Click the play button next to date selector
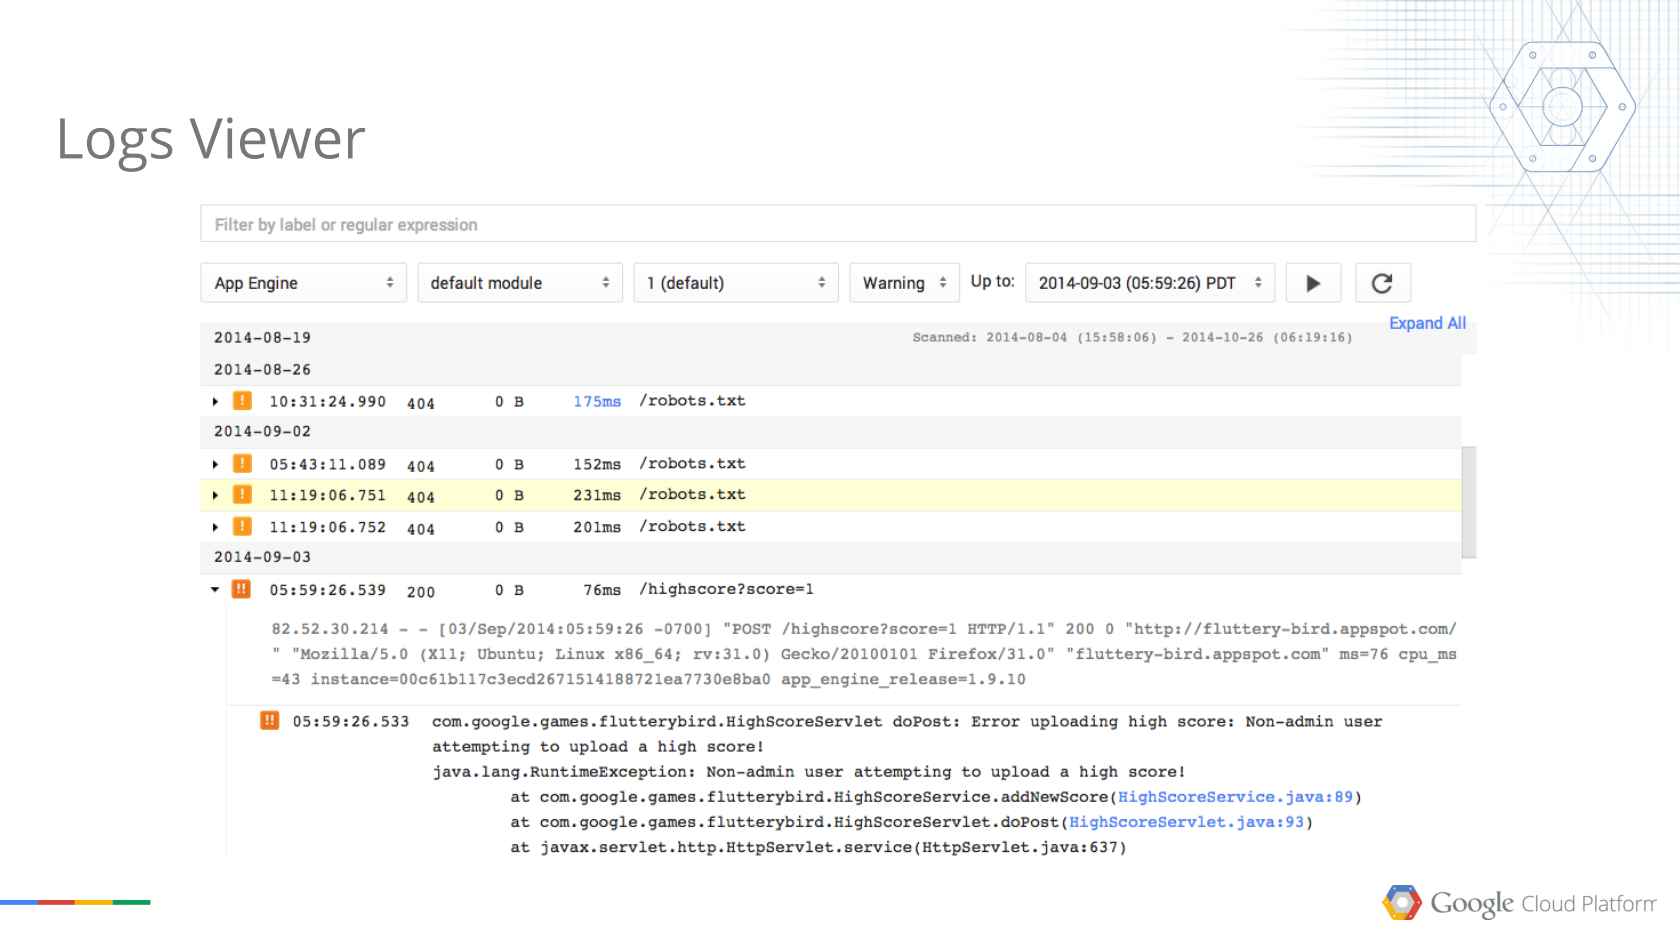 point(1312,283)
